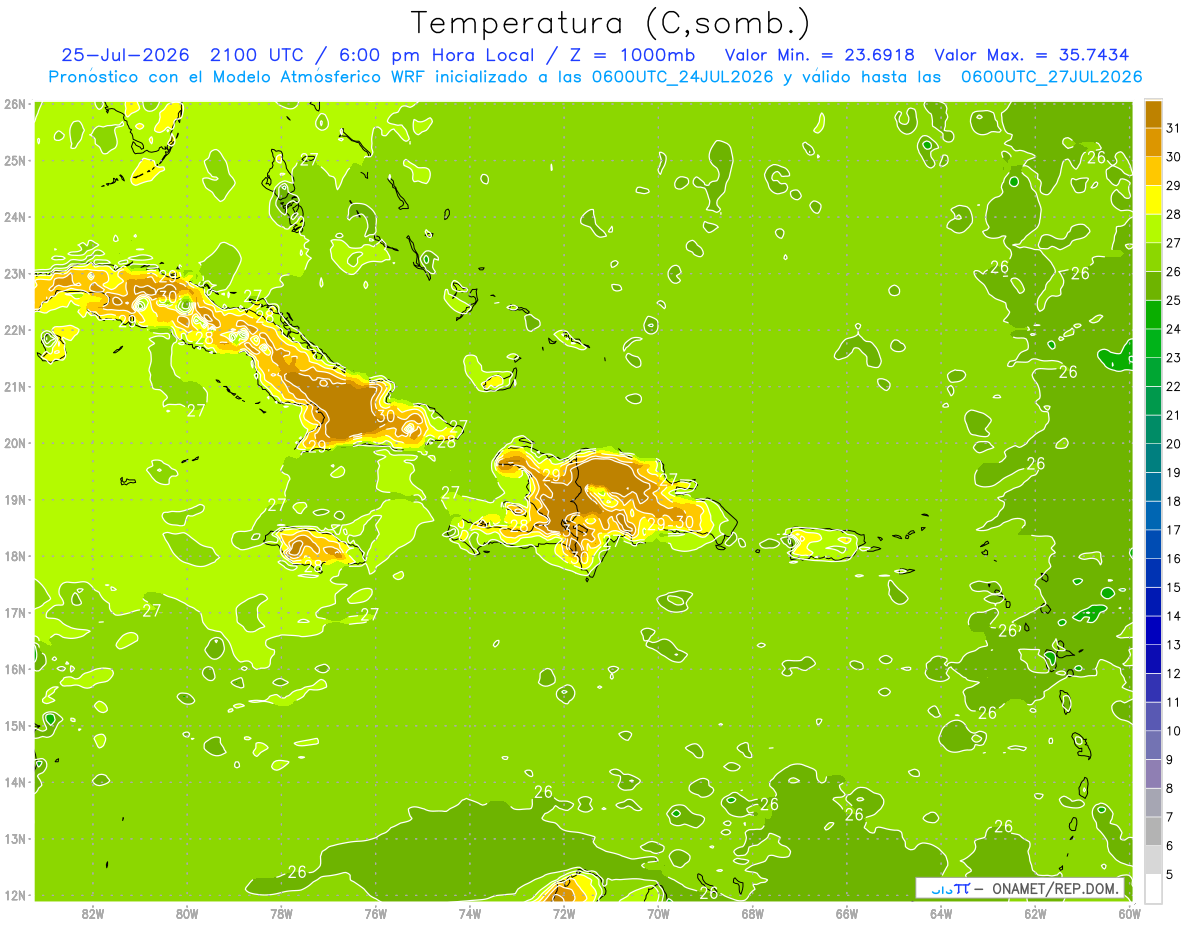This screenshot has height=927, width=1200.
Task: Click valid-until time '0600UTC_27JUL2026'
Action: click(1051, 77)
